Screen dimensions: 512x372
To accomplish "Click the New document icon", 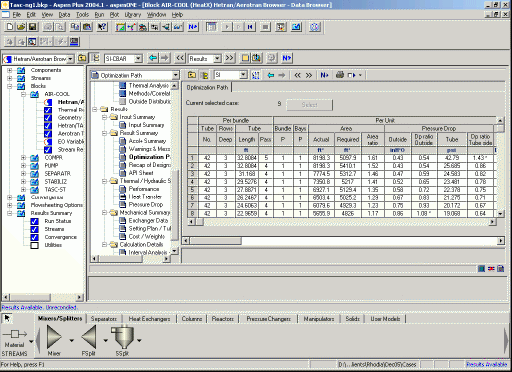I will click(x=10, y=27).
